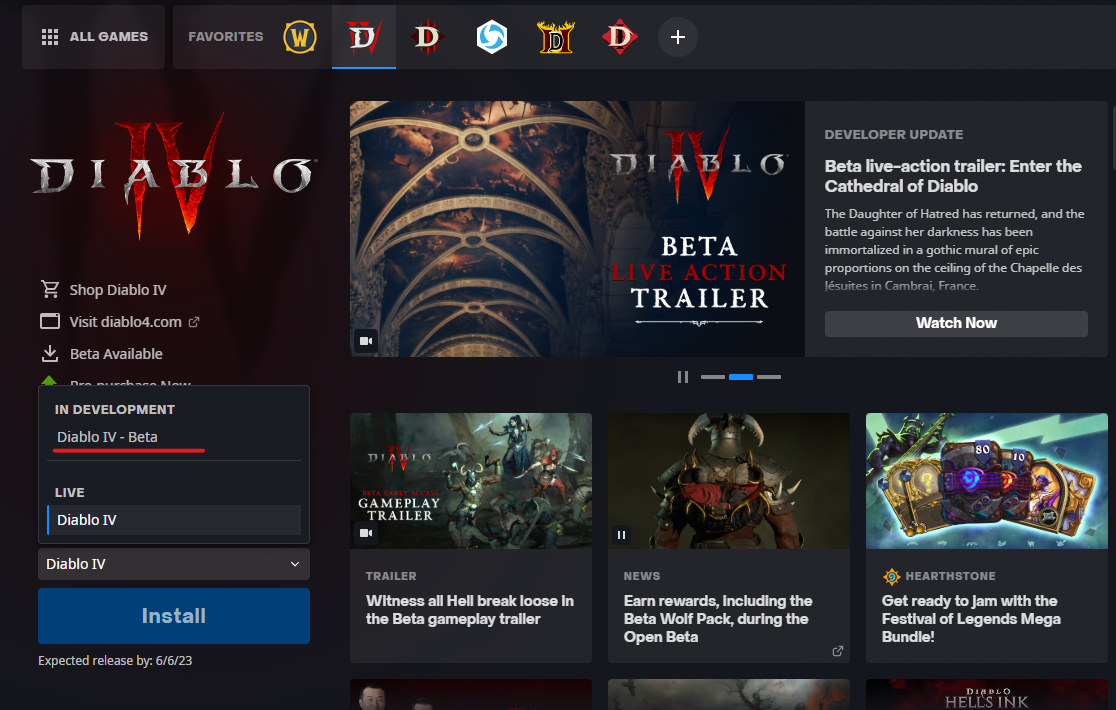
Task: Click the In Development section header
Action: (x=115, y=410)
